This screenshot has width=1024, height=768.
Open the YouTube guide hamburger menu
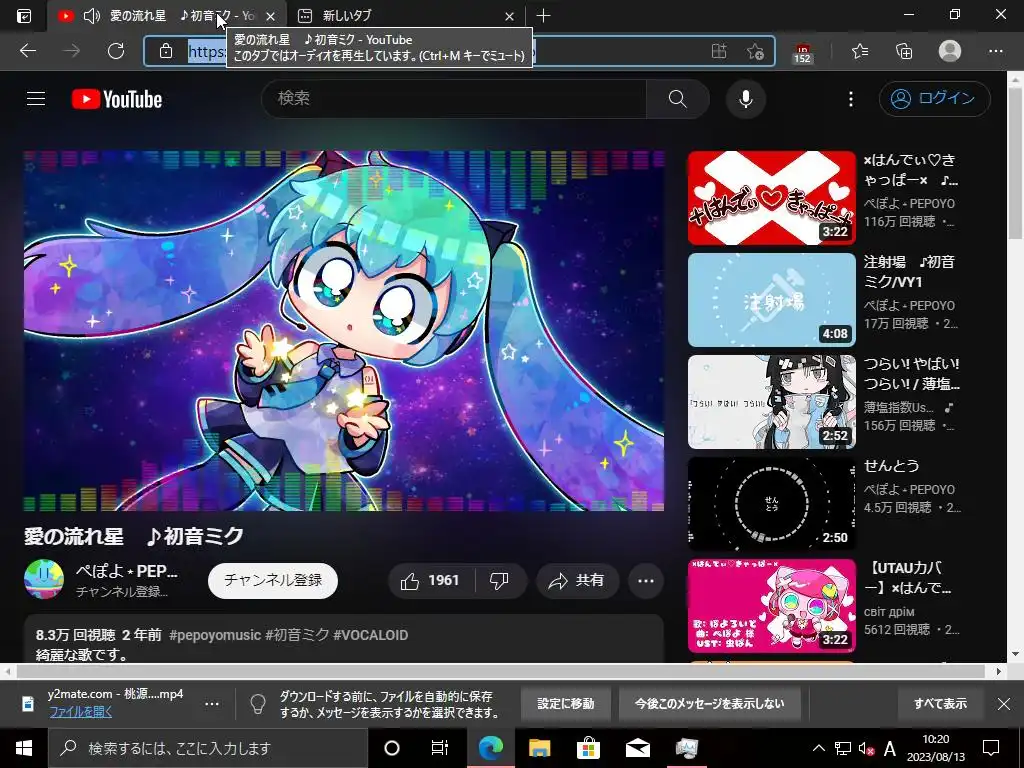36,99
